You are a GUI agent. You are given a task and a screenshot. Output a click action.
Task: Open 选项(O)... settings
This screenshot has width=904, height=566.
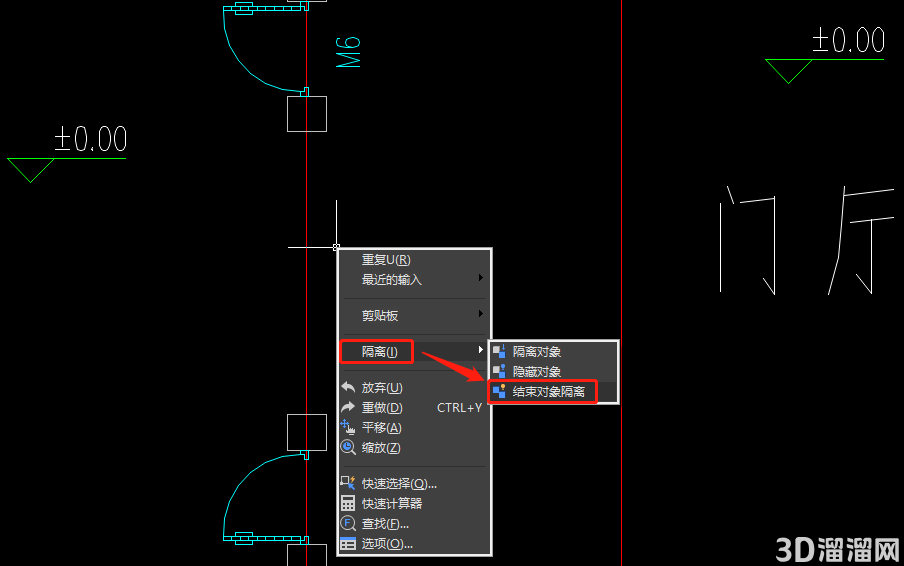[414, 544]
